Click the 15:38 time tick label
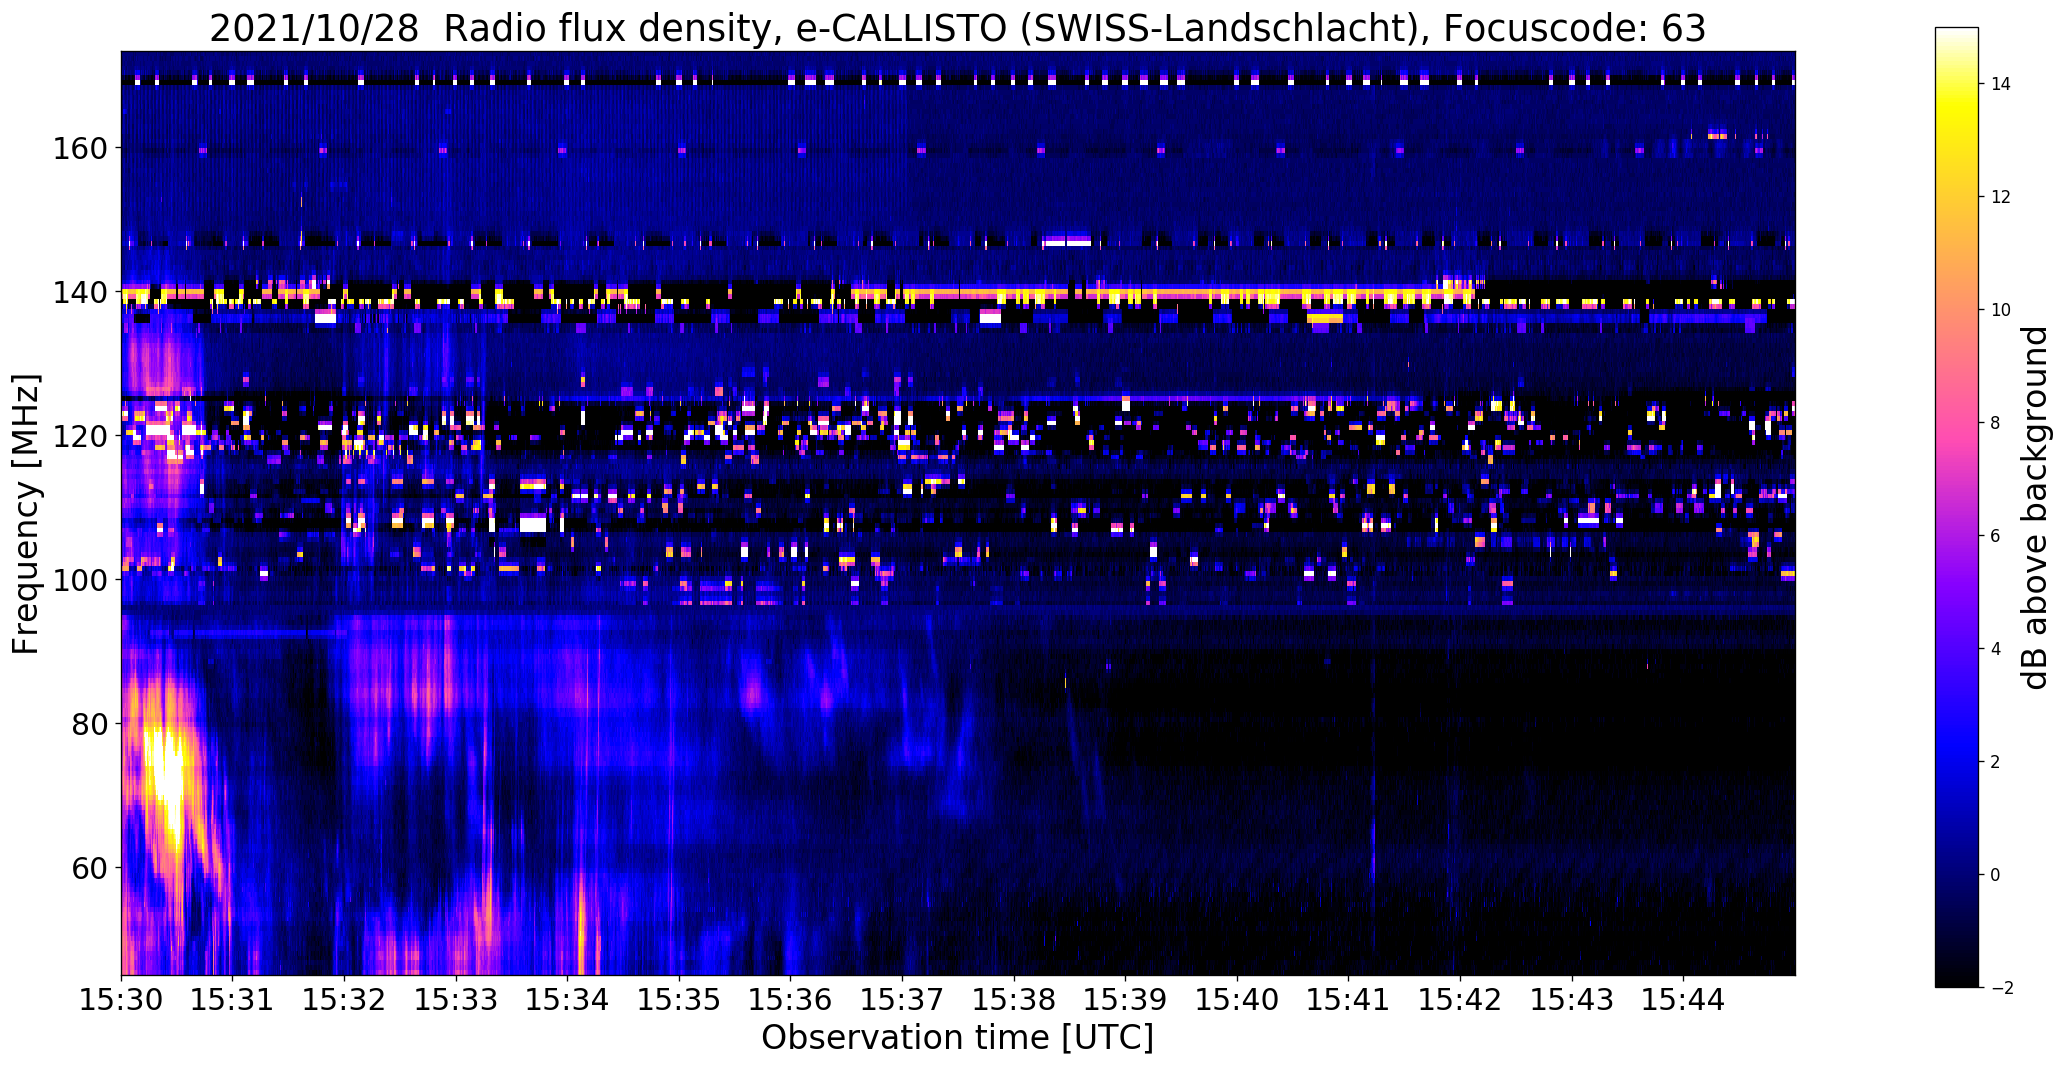The height and width of the screenshot is (1067, 2066). pos(1014,998)
